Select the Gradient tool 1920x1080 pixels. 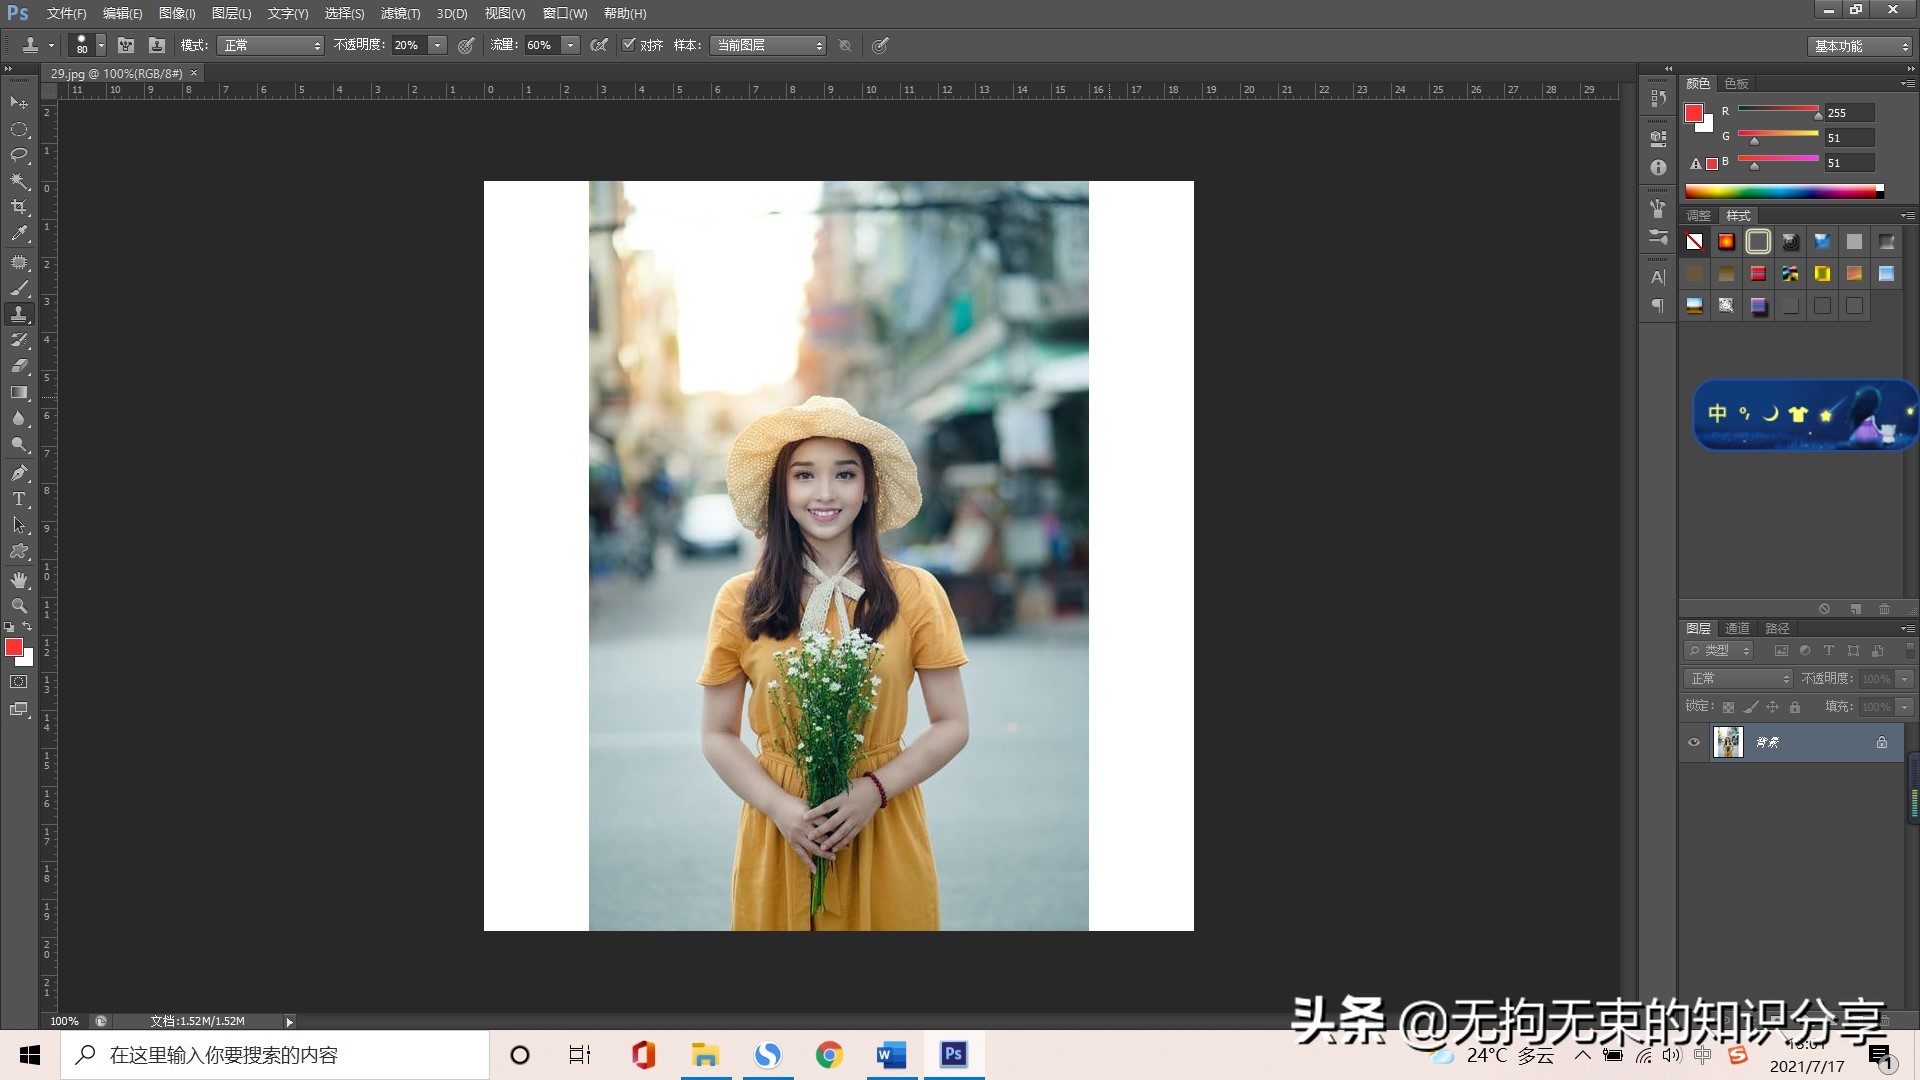pos(19,393)
